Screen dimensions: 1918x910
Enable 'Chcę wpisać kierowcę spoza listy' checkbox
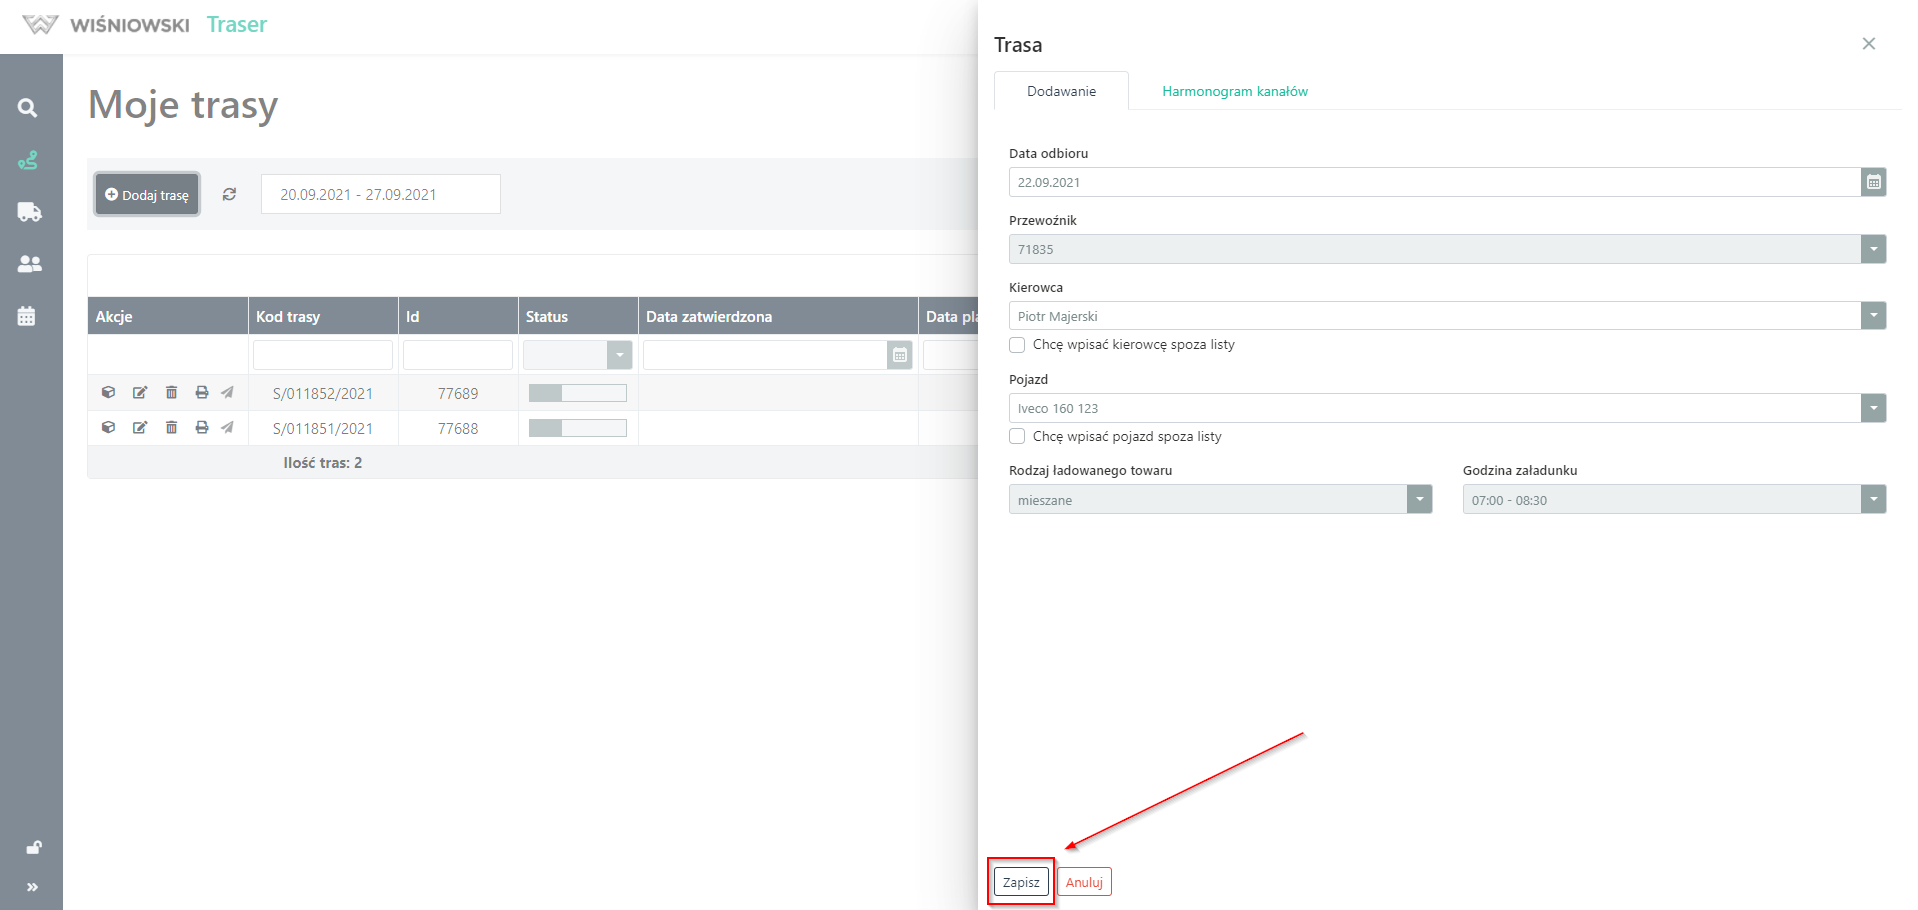click(x=1017, y=345)
